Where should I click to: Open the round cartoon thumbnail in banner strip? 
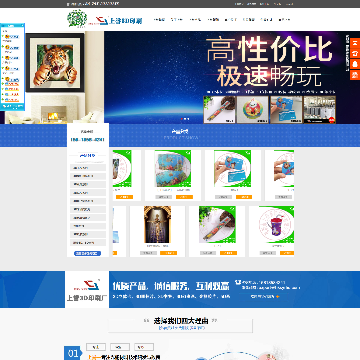pyautogui.click(x=252, y=110)
